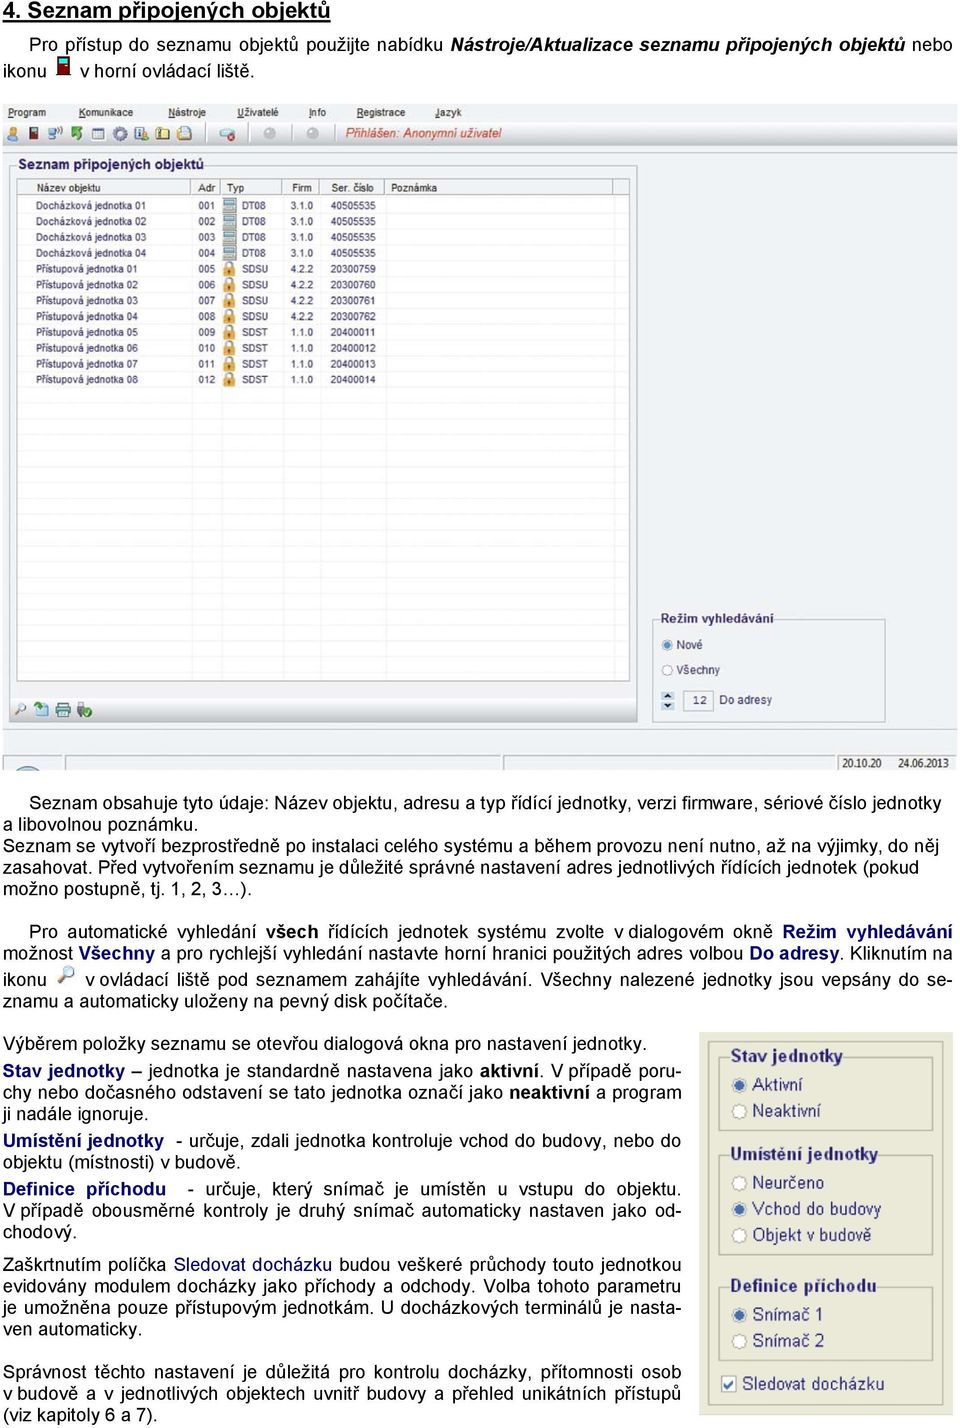Choose Vchod do budovy location

[739, 1209]
